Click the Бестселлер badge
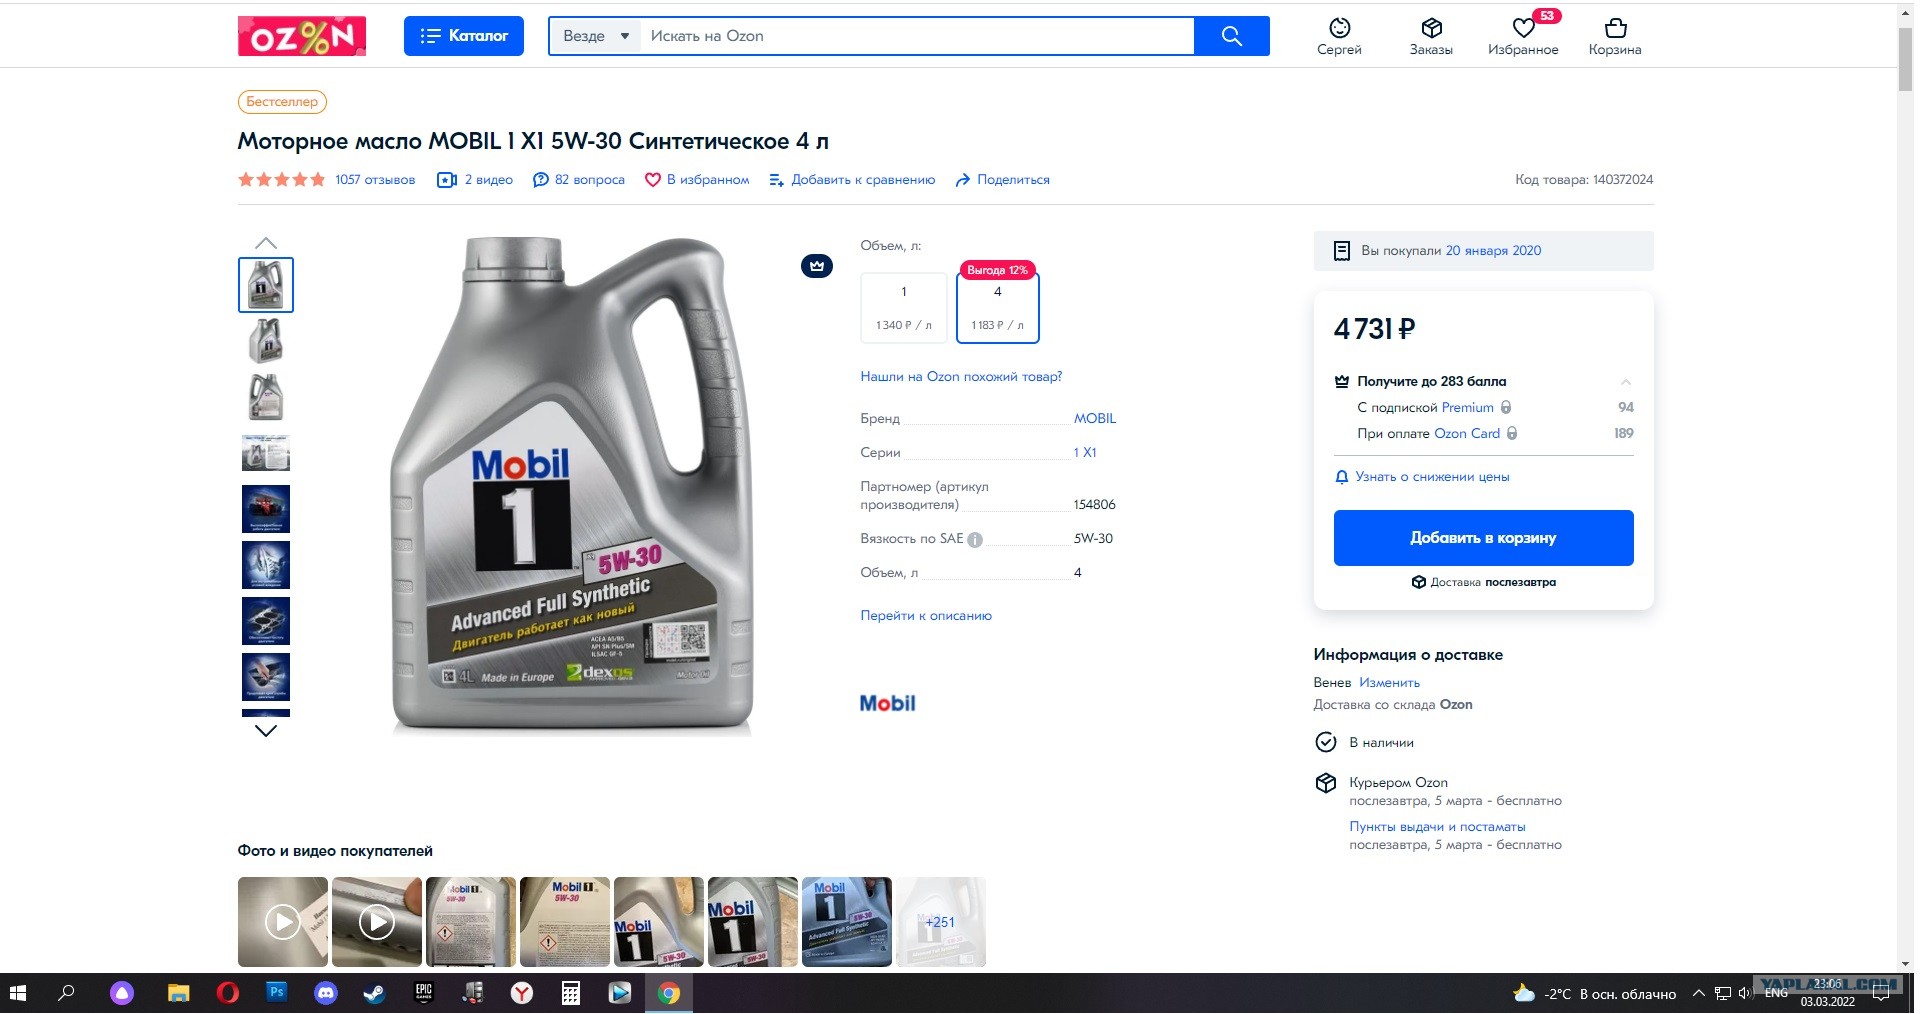The width and height of the screenshot is (1923, 1014). point(282,102)
